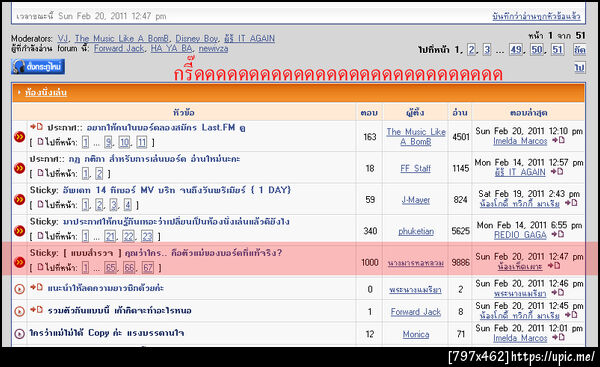The height and width of the screenshot is (367, 600).
Task: Open moderator VJ's profile
Action: point(63,38)
